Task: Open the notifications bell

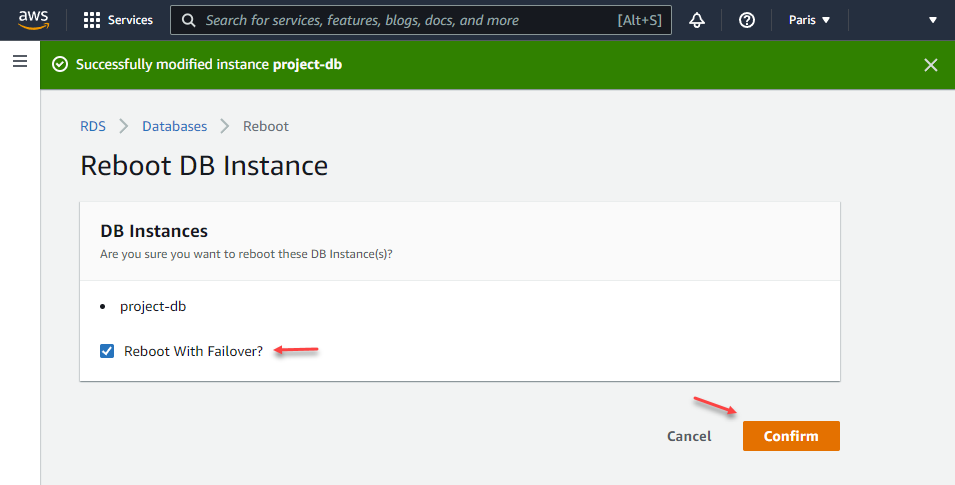Action: click(697, 20)
